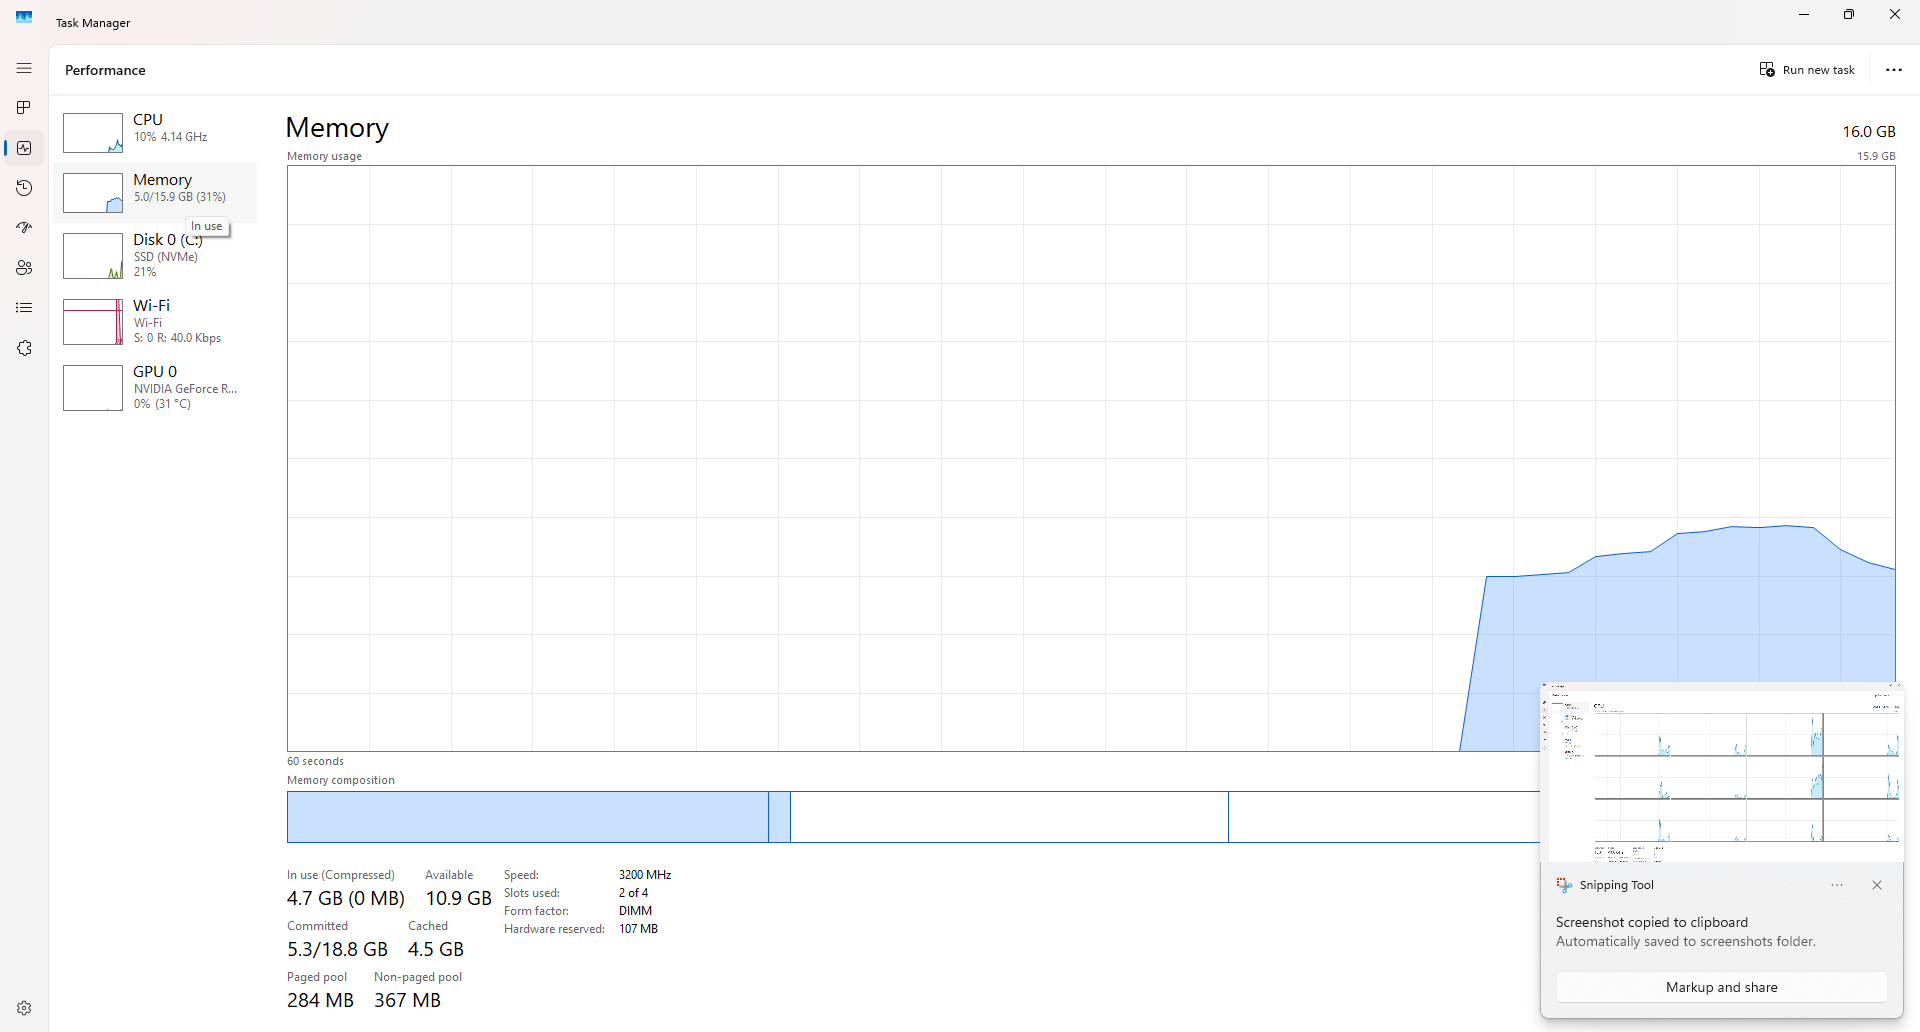
Task: Click the 'DIMM' form factor value
Action: click(635, 911)
